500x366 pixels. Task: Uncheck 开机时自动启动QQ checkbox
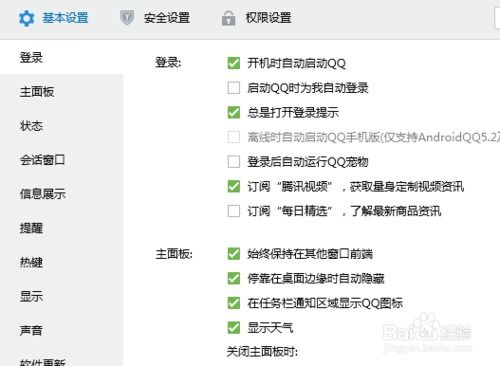pos(234,63)
